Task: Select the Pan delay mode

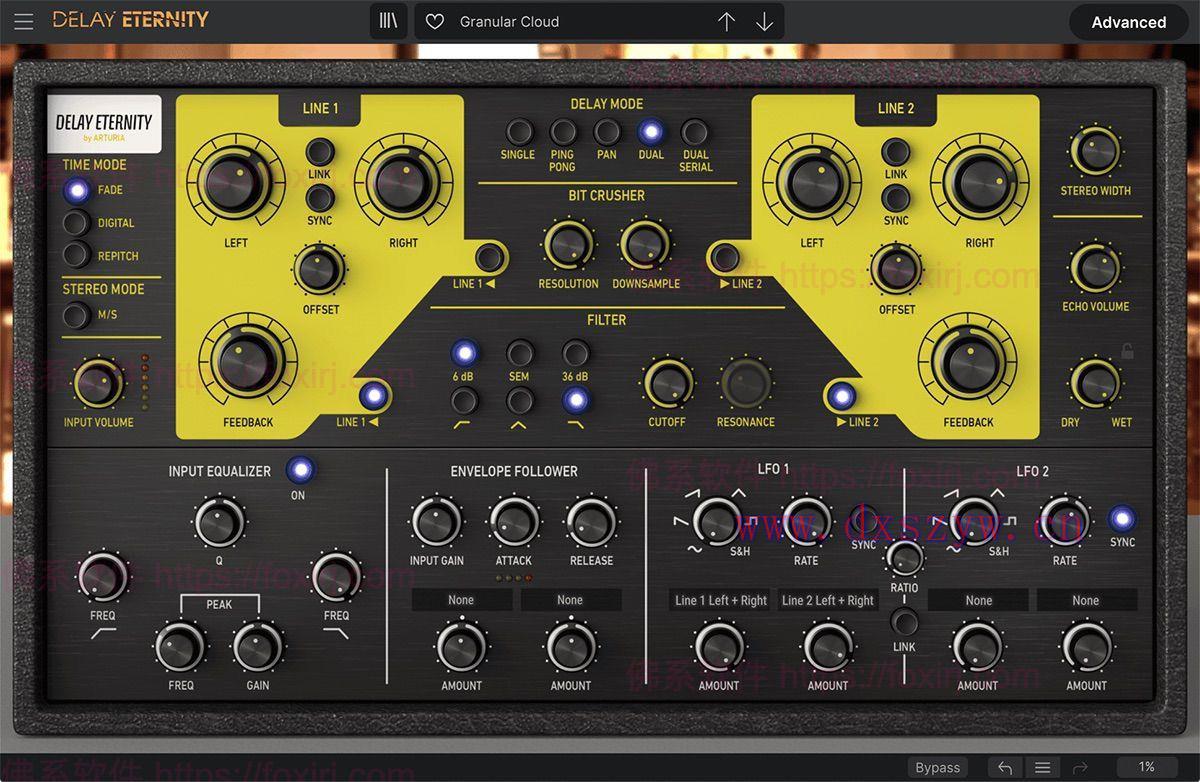Action: 607,132
